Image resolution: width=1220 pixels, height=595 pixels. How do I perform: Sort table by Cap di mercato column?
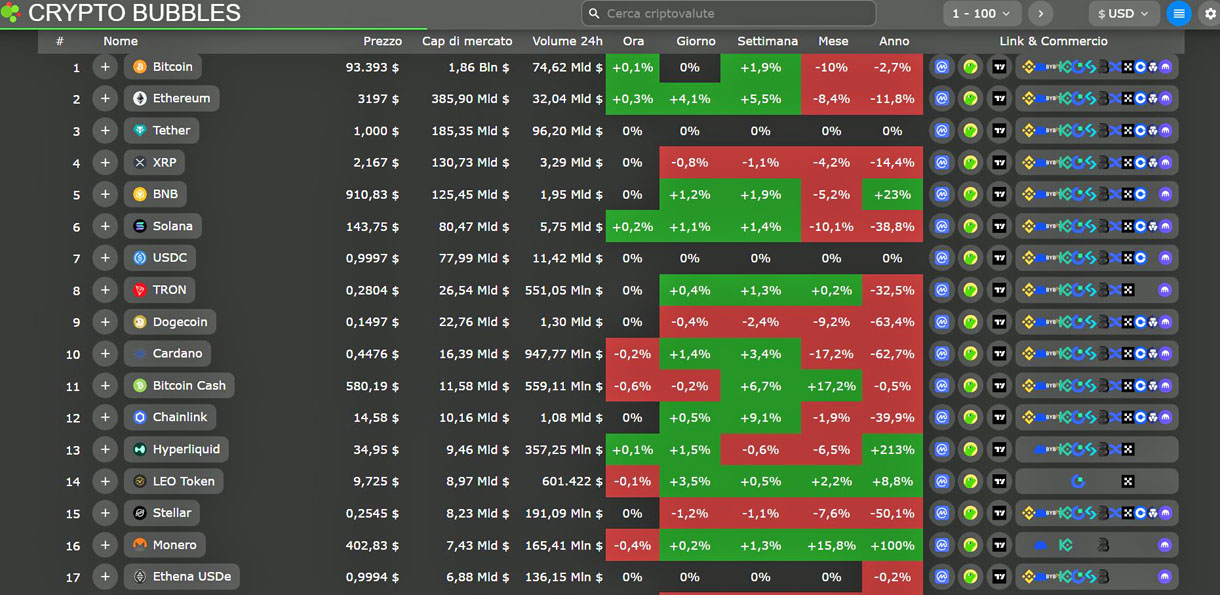(467, 41)
